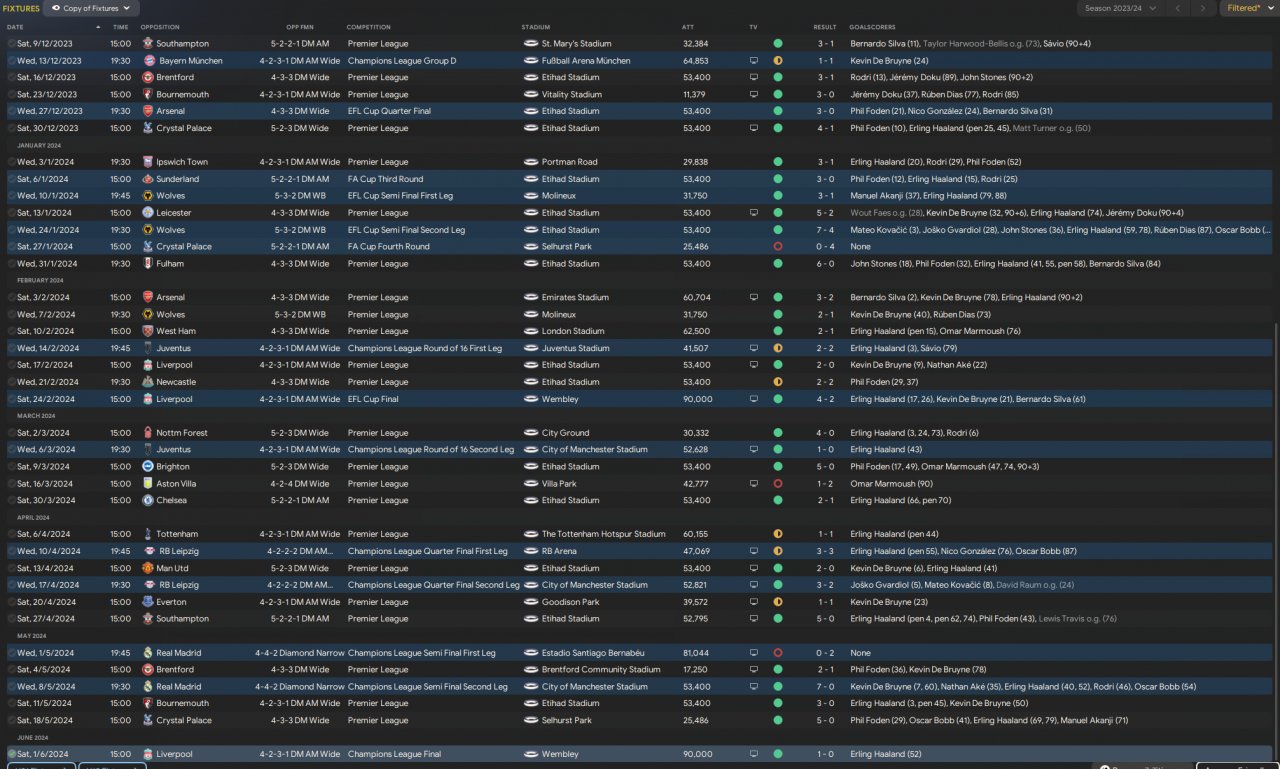Screen dimensions: 1280x769
Task: Open The Tottenham Hotspur Stadium link
Action: 603,535
